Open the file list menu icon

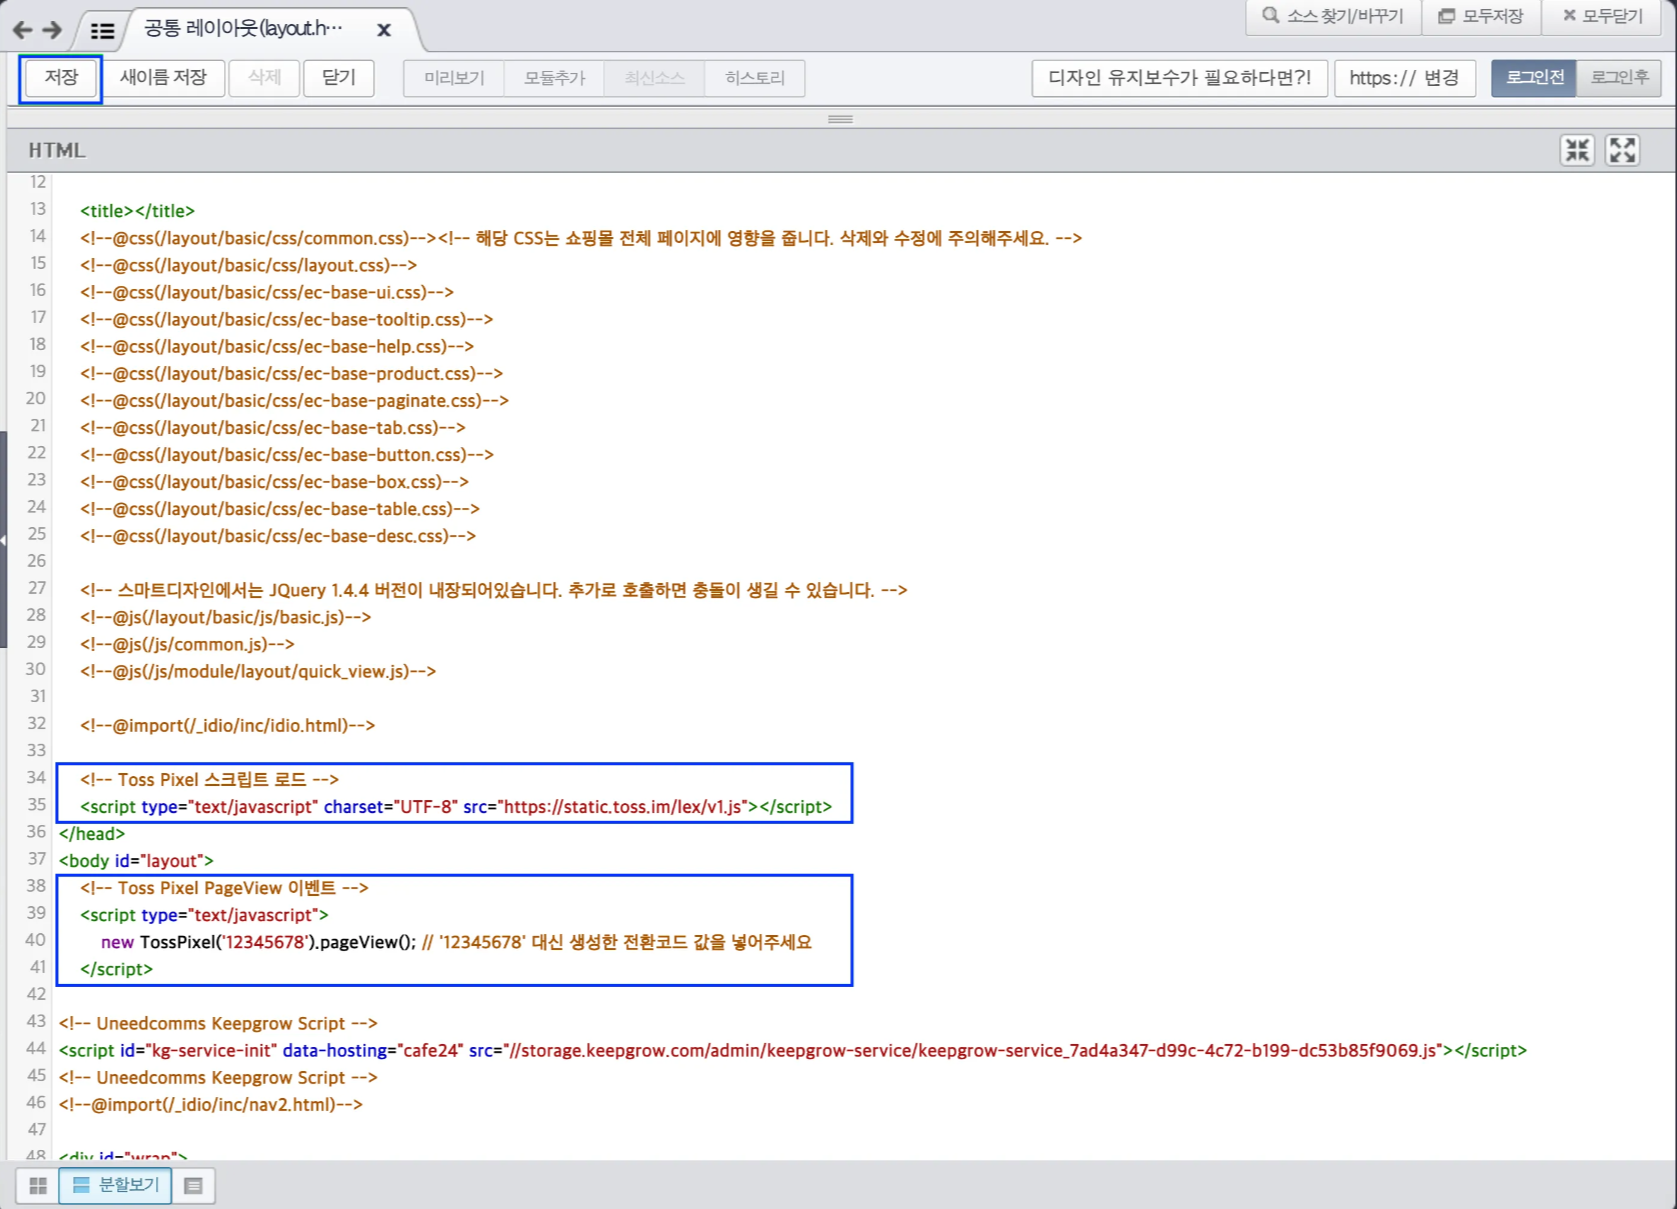pyautogui.click(x=102, y=31)
